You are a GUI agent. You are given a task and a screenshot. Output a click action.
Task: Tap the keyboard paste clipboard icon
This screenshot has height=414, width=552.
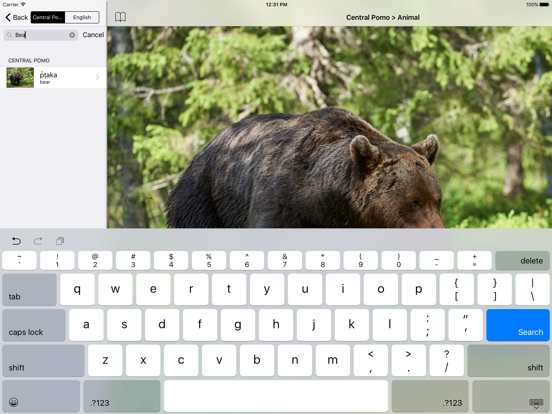[x=60, y=241]
